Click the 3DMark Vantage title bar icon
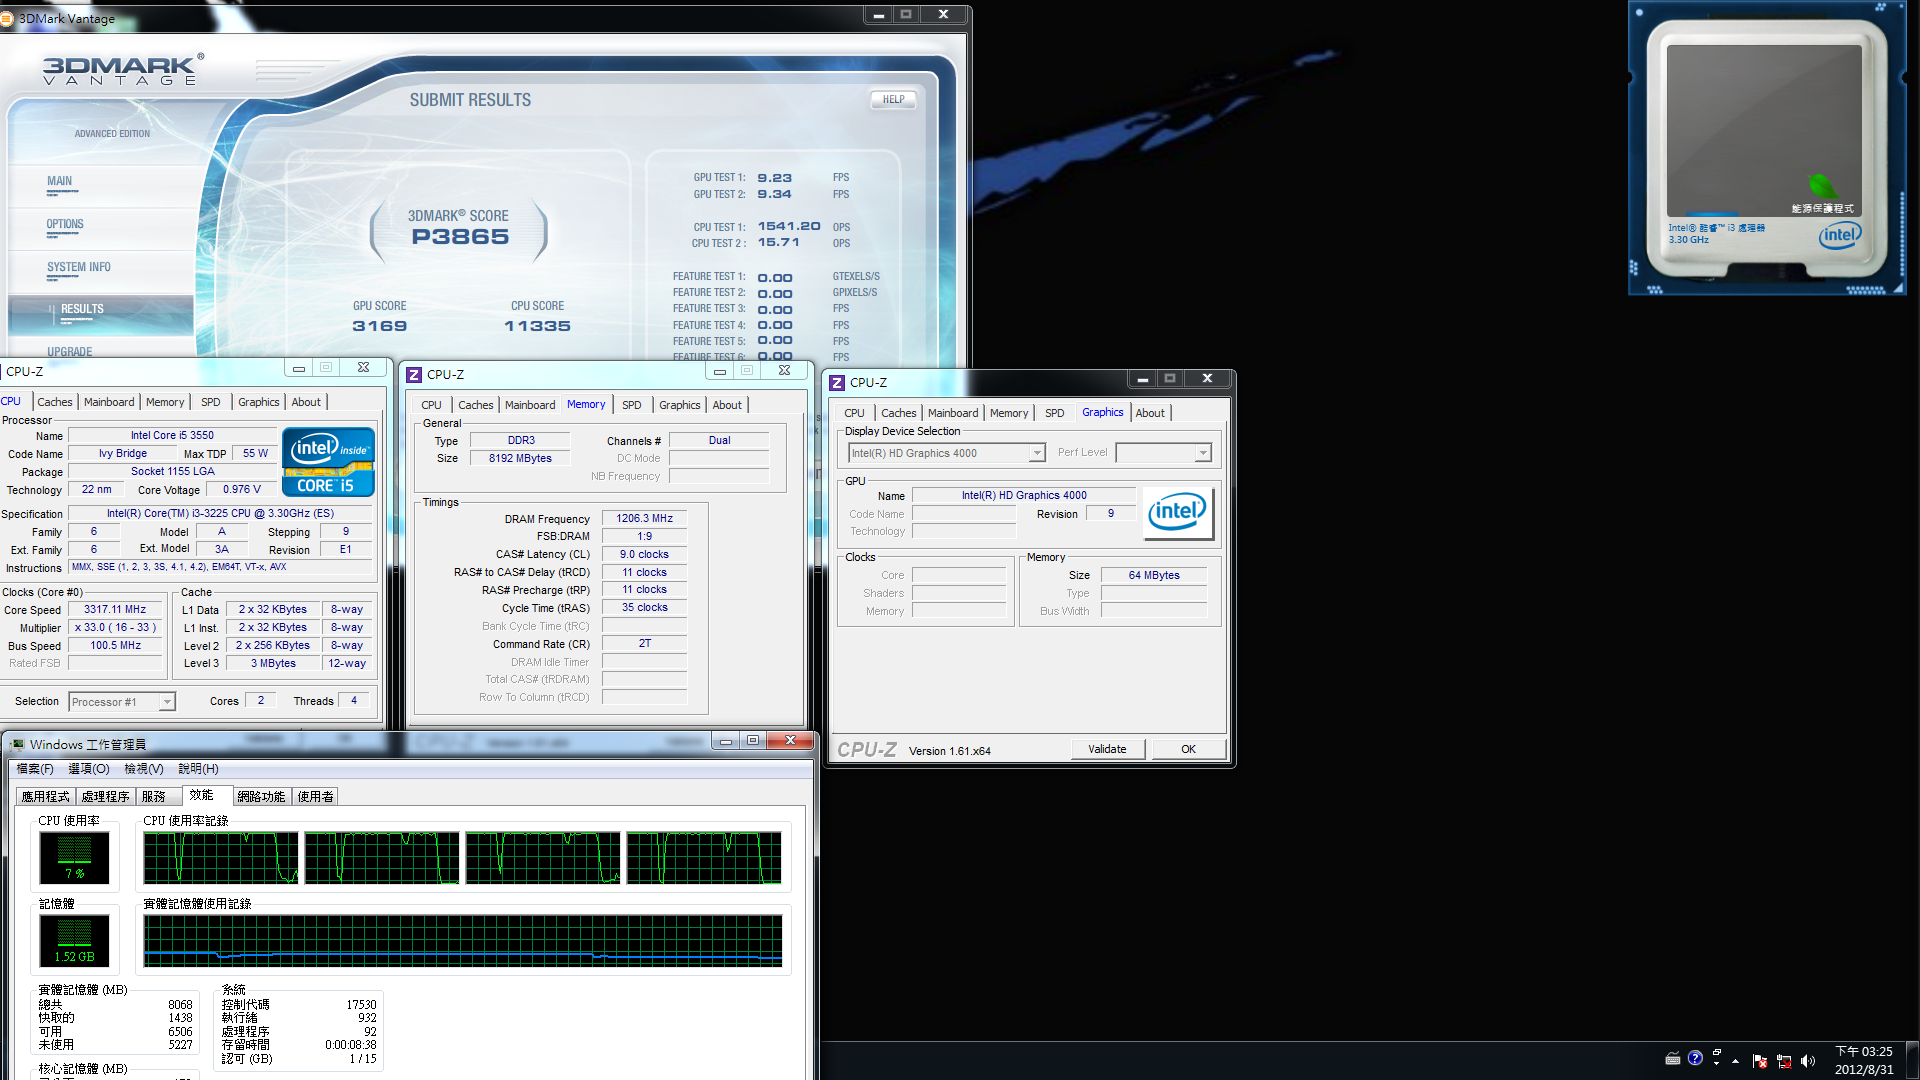The width and height of the screenshot is (1920, 1080). (7, 18)
